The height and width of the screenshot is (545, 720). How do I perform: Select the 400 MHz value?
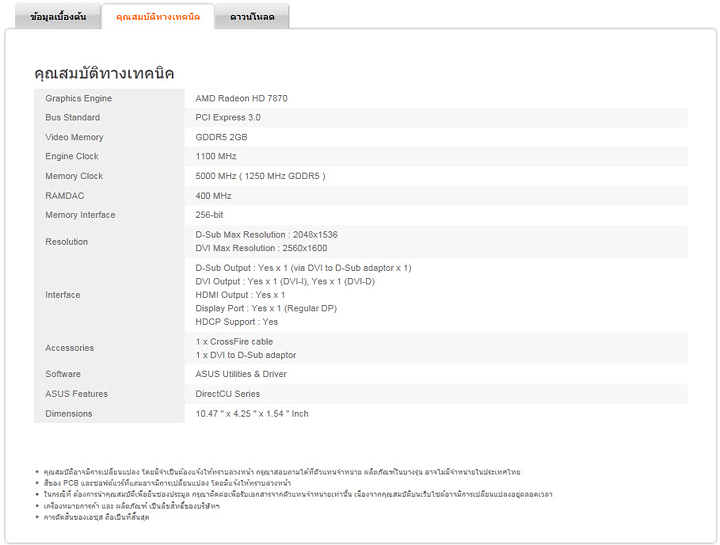(214, 196)
